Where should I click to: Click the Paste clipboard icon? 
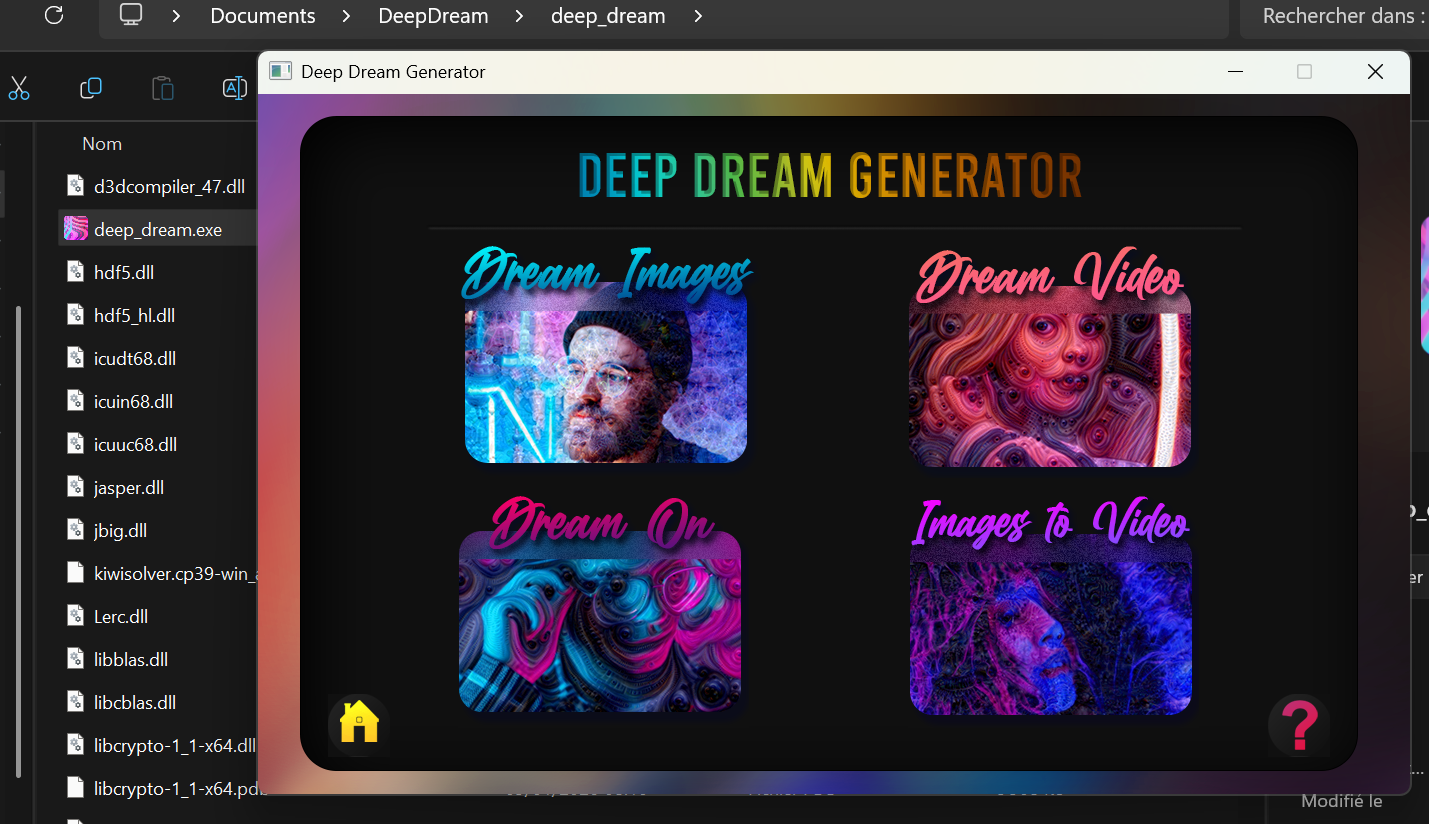click(162, 88)
